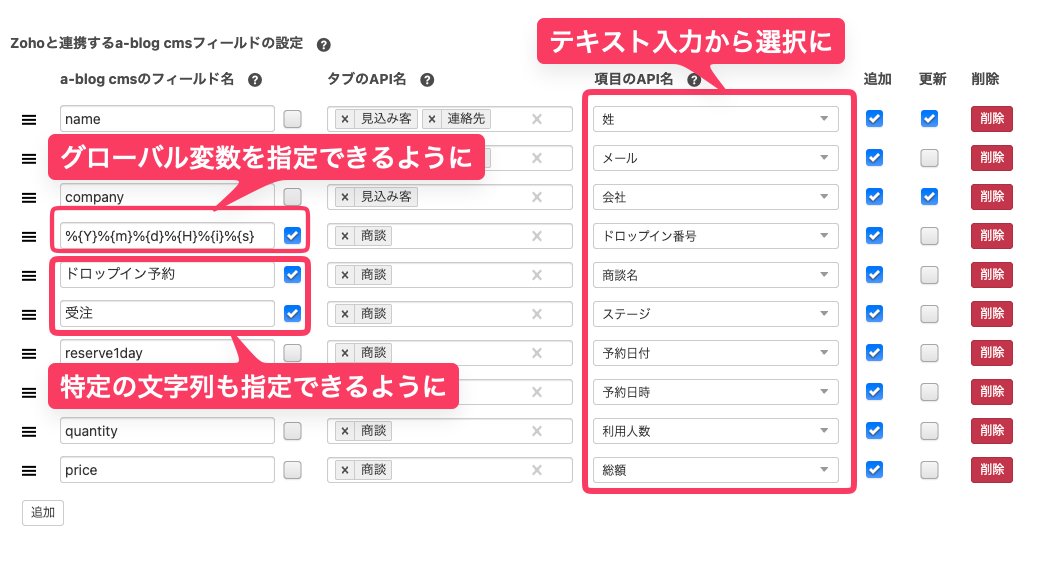1040x562 pixels.
Task: Grab the drag handle of the company row
Action: [x=29, y=198]
